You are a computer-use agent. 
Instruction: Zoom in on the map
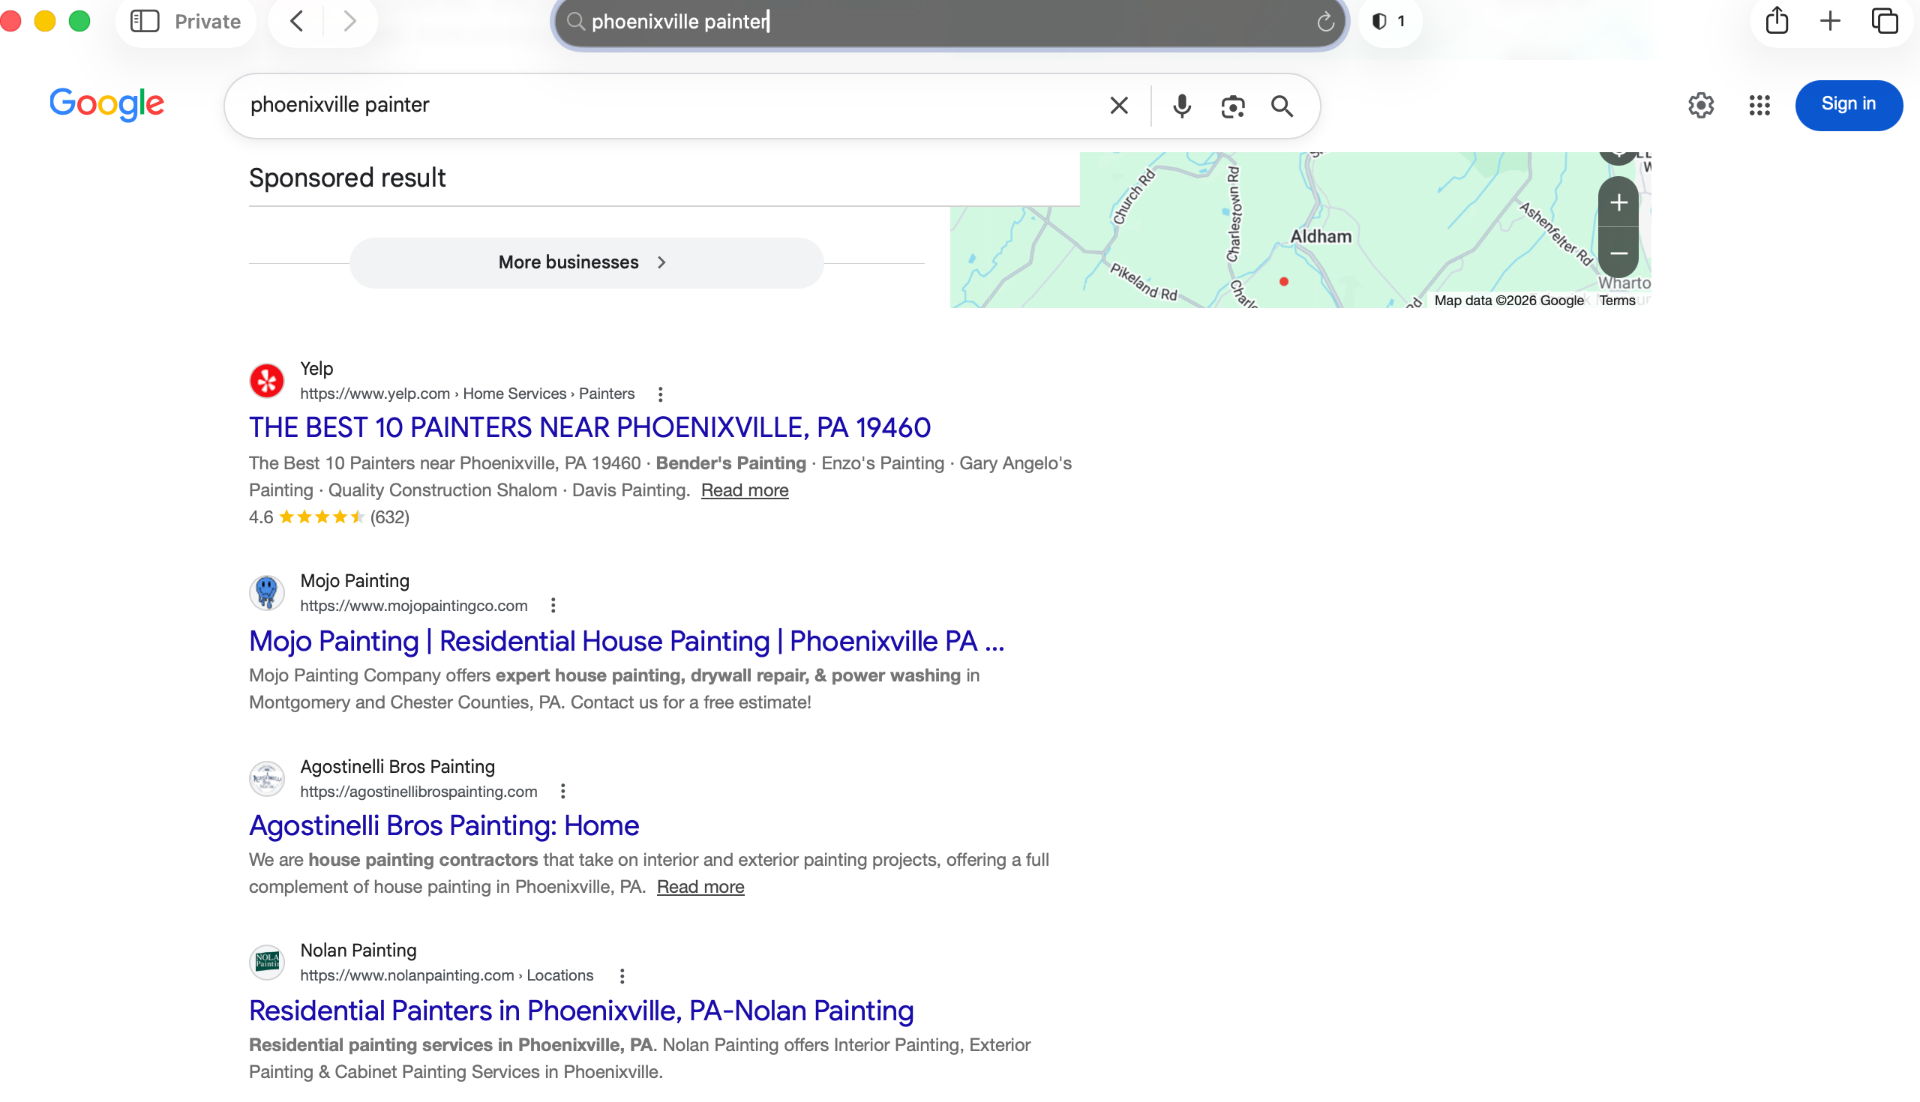pos(1619,203)
